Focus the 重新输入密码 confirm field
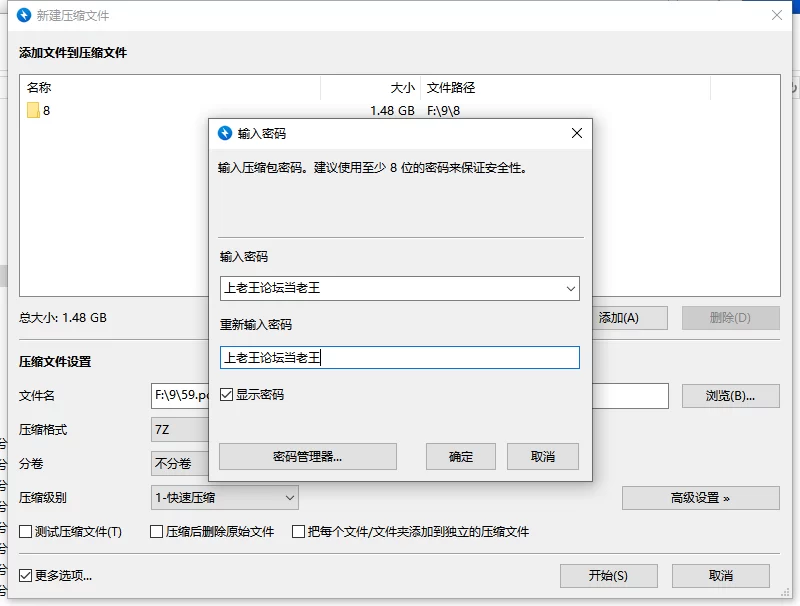800x606 pixels. [399, 358]
